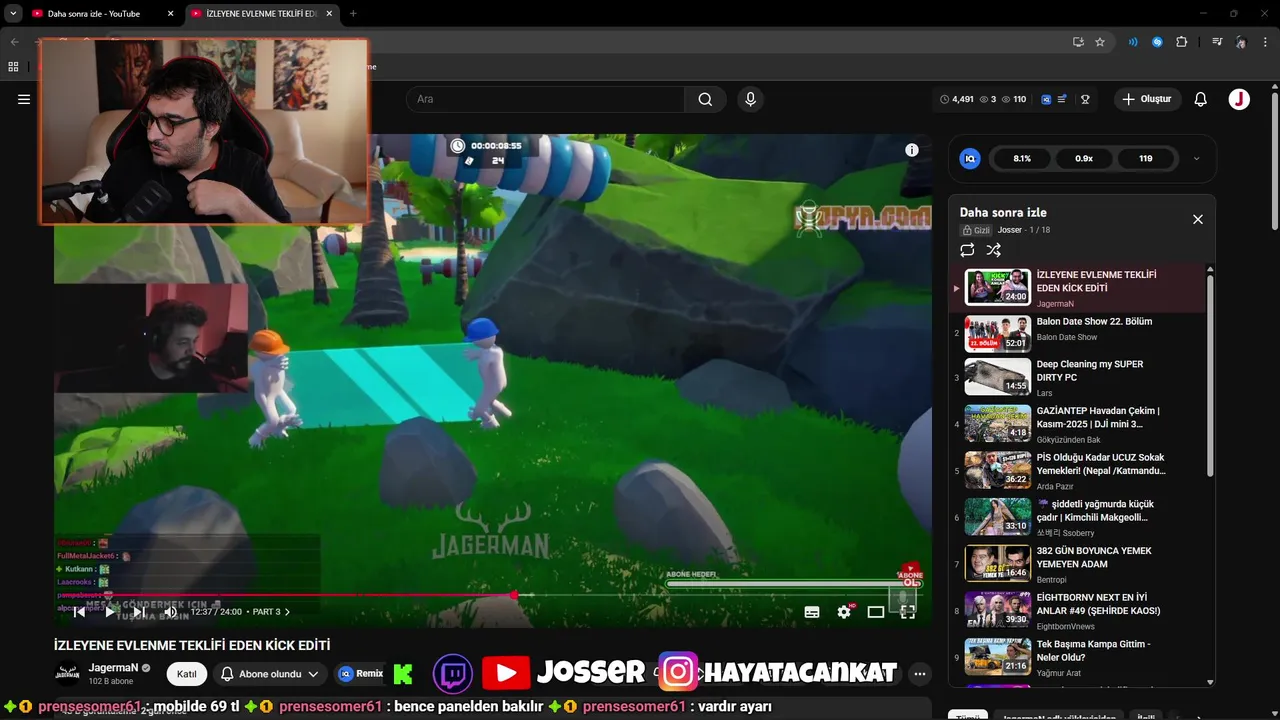Open YouTube notifications bell
The width and height of the screenshot is (1280, 720).
(1201, 99)
